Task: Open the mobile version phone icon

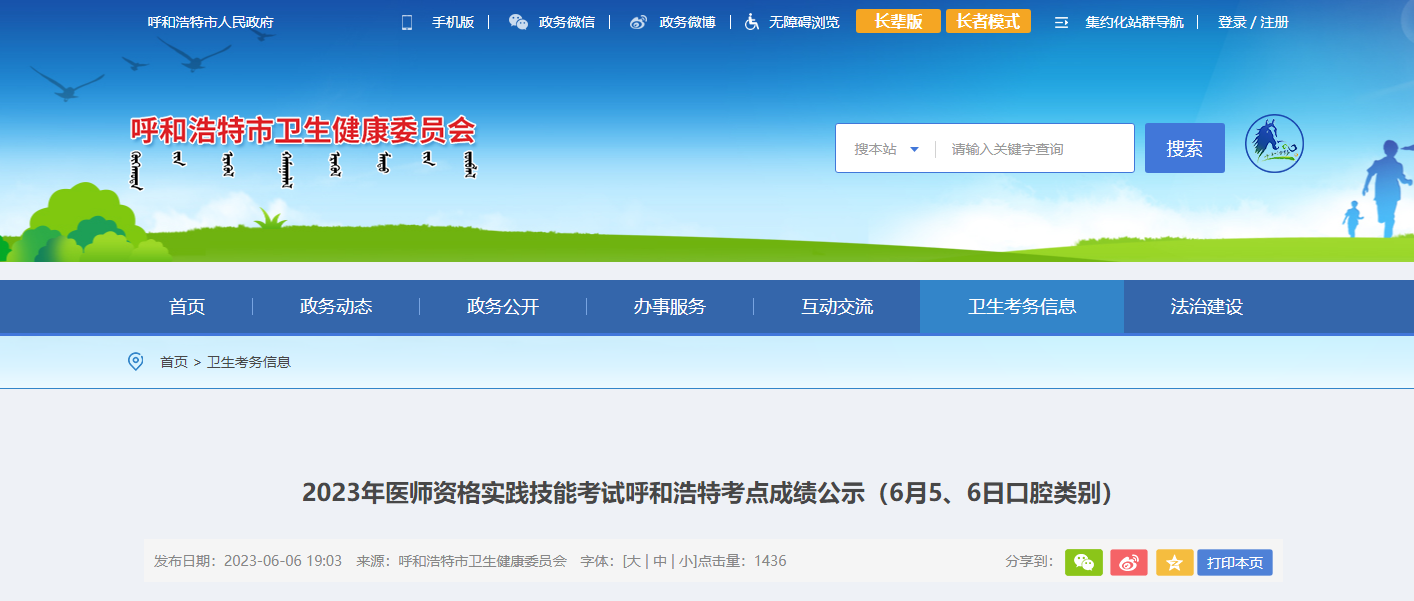Action: click(407, 22)
